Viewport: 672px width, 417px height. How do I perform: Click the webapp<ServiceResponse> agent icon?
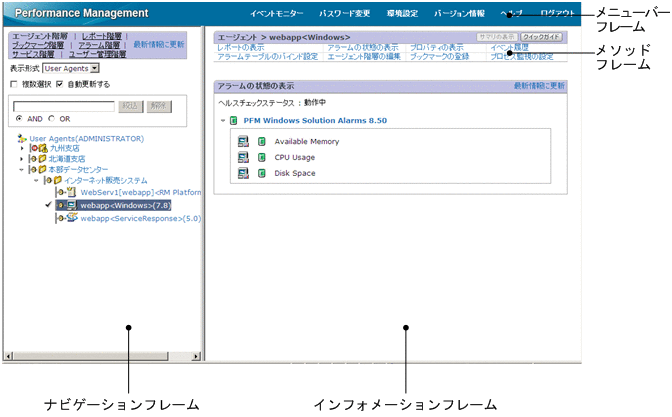[72, 218]
